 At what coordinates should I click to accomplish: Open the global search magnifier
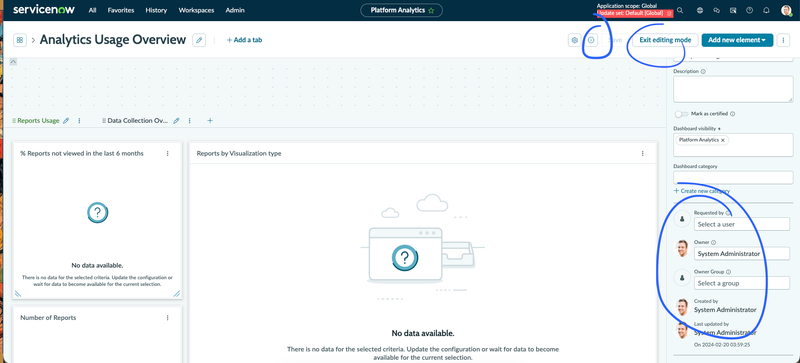[680, 10]
